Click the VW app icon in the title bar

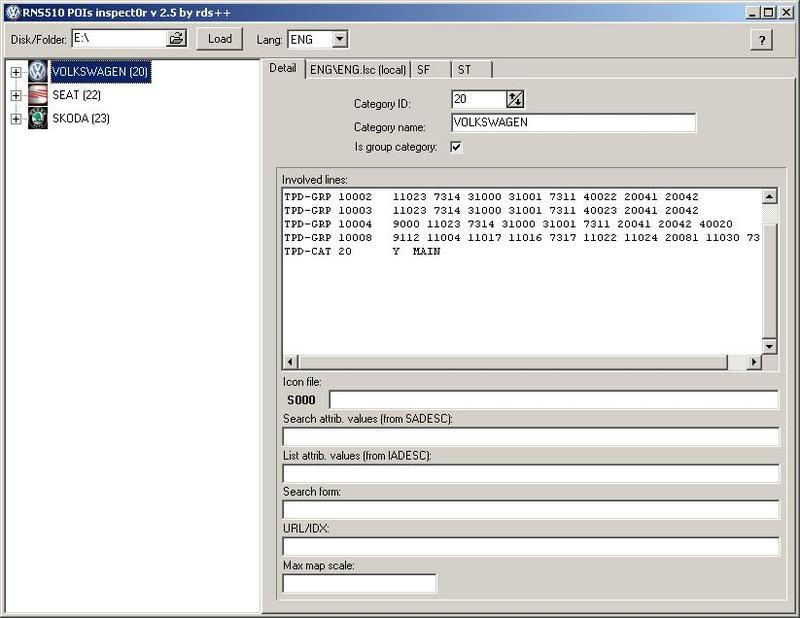(12, 12)
